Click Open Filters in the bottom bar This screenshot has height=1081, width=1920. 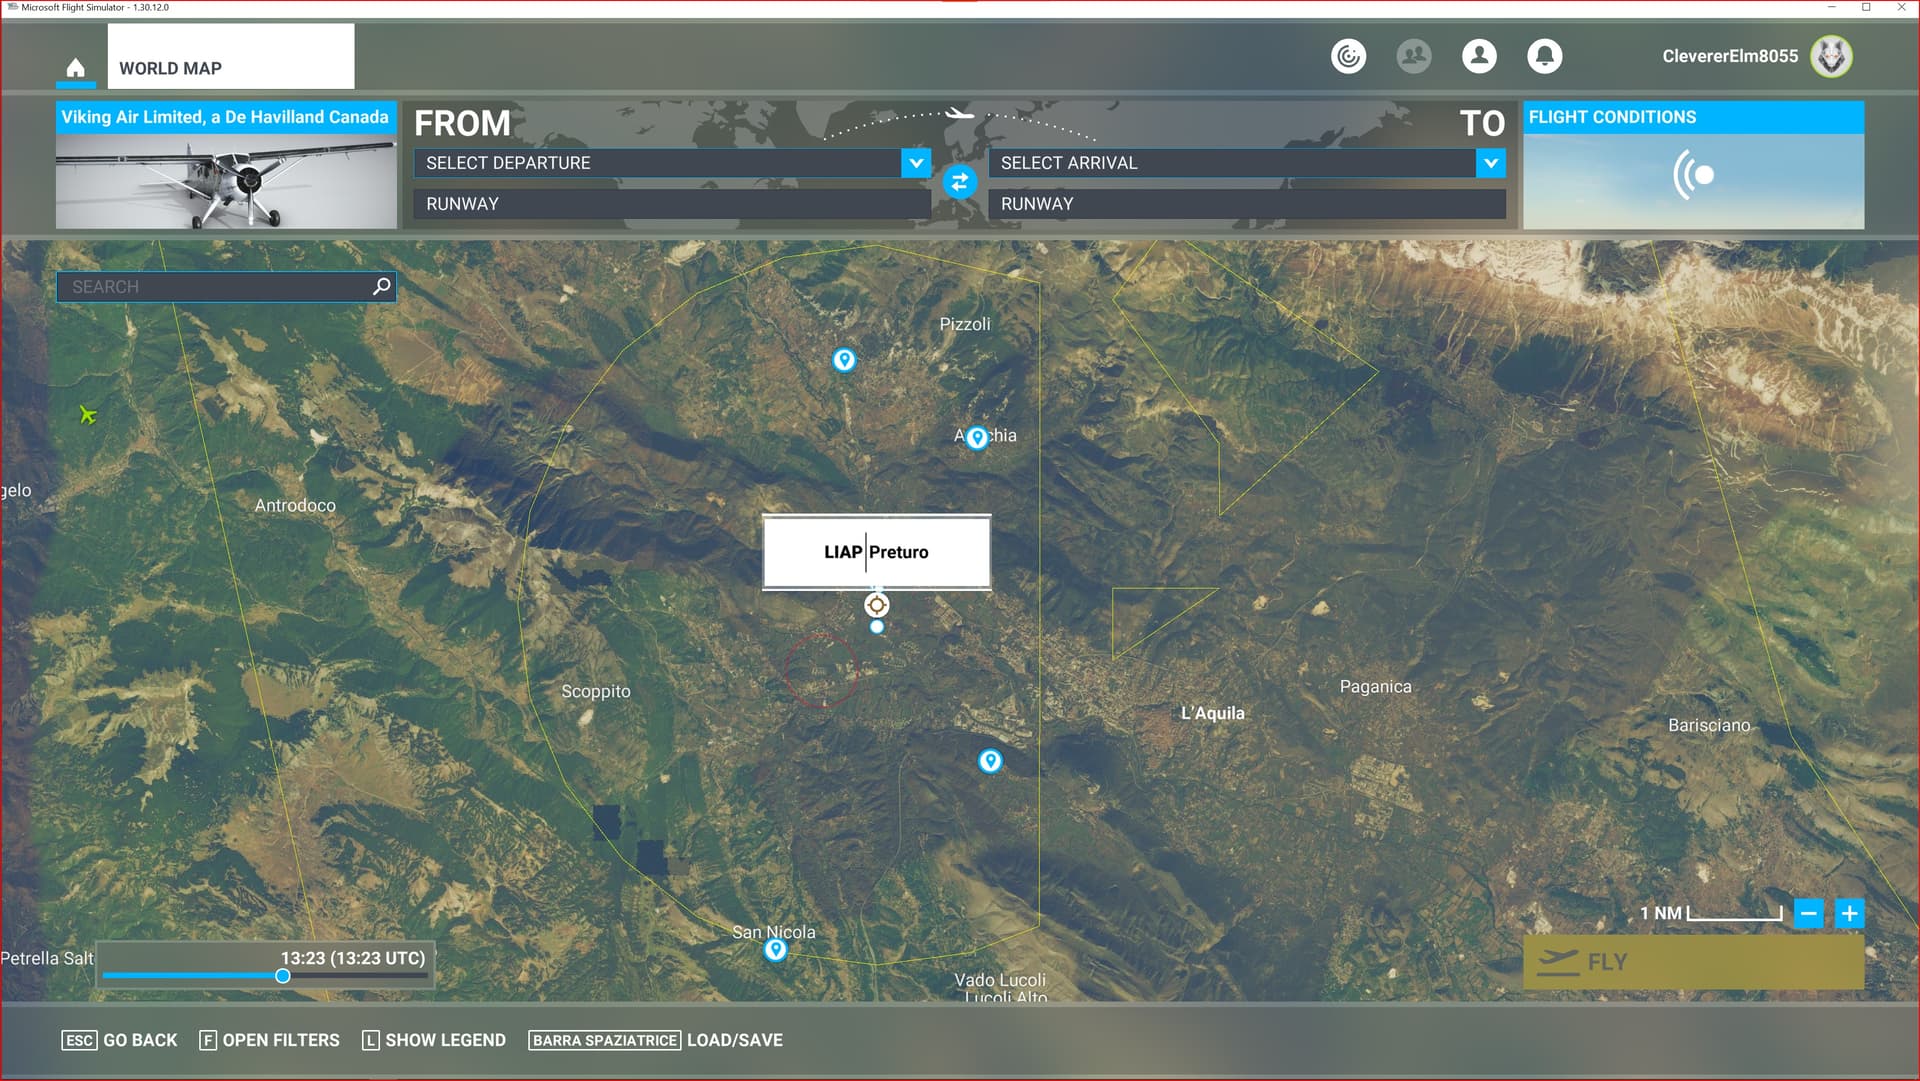click(270, 1040)
